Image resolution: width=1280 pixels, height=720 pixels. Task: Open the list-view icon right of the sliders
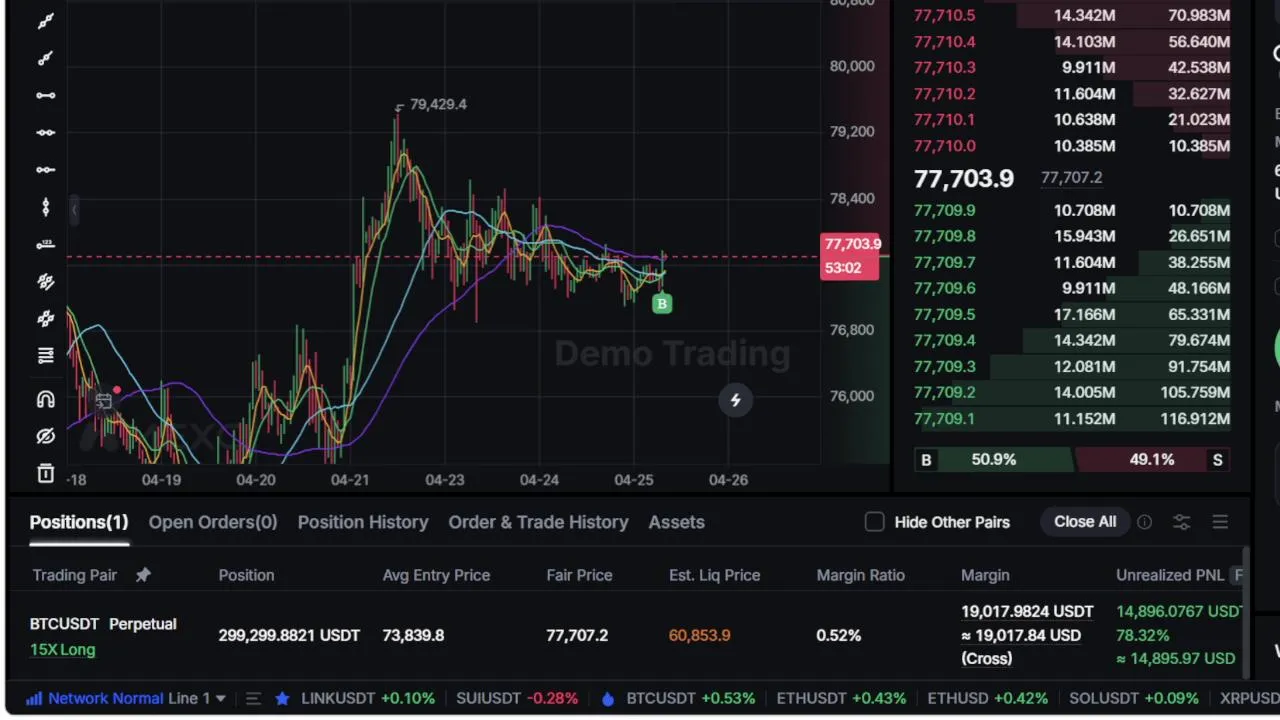pyautogui.click(x=1220, y=522)
